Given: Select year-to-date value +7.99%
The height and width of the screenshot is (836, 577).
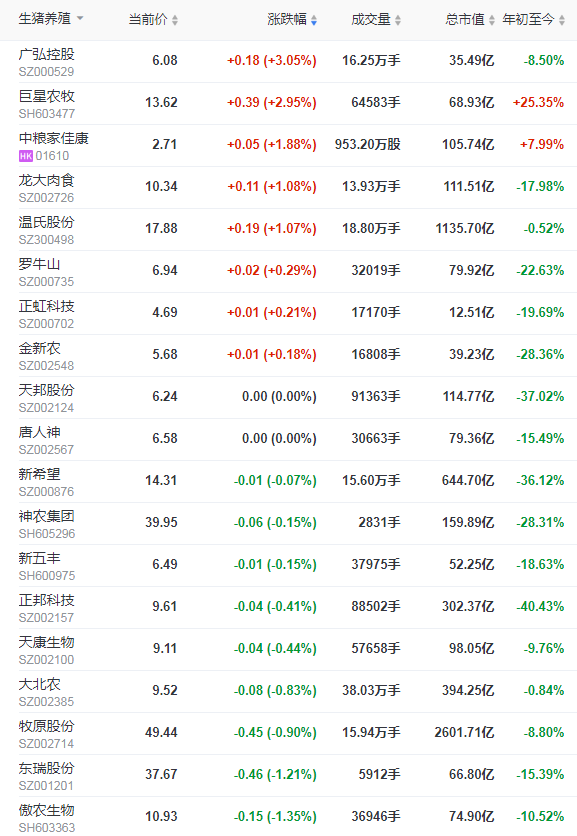Looking at the screenshot, I should point(542,144).
